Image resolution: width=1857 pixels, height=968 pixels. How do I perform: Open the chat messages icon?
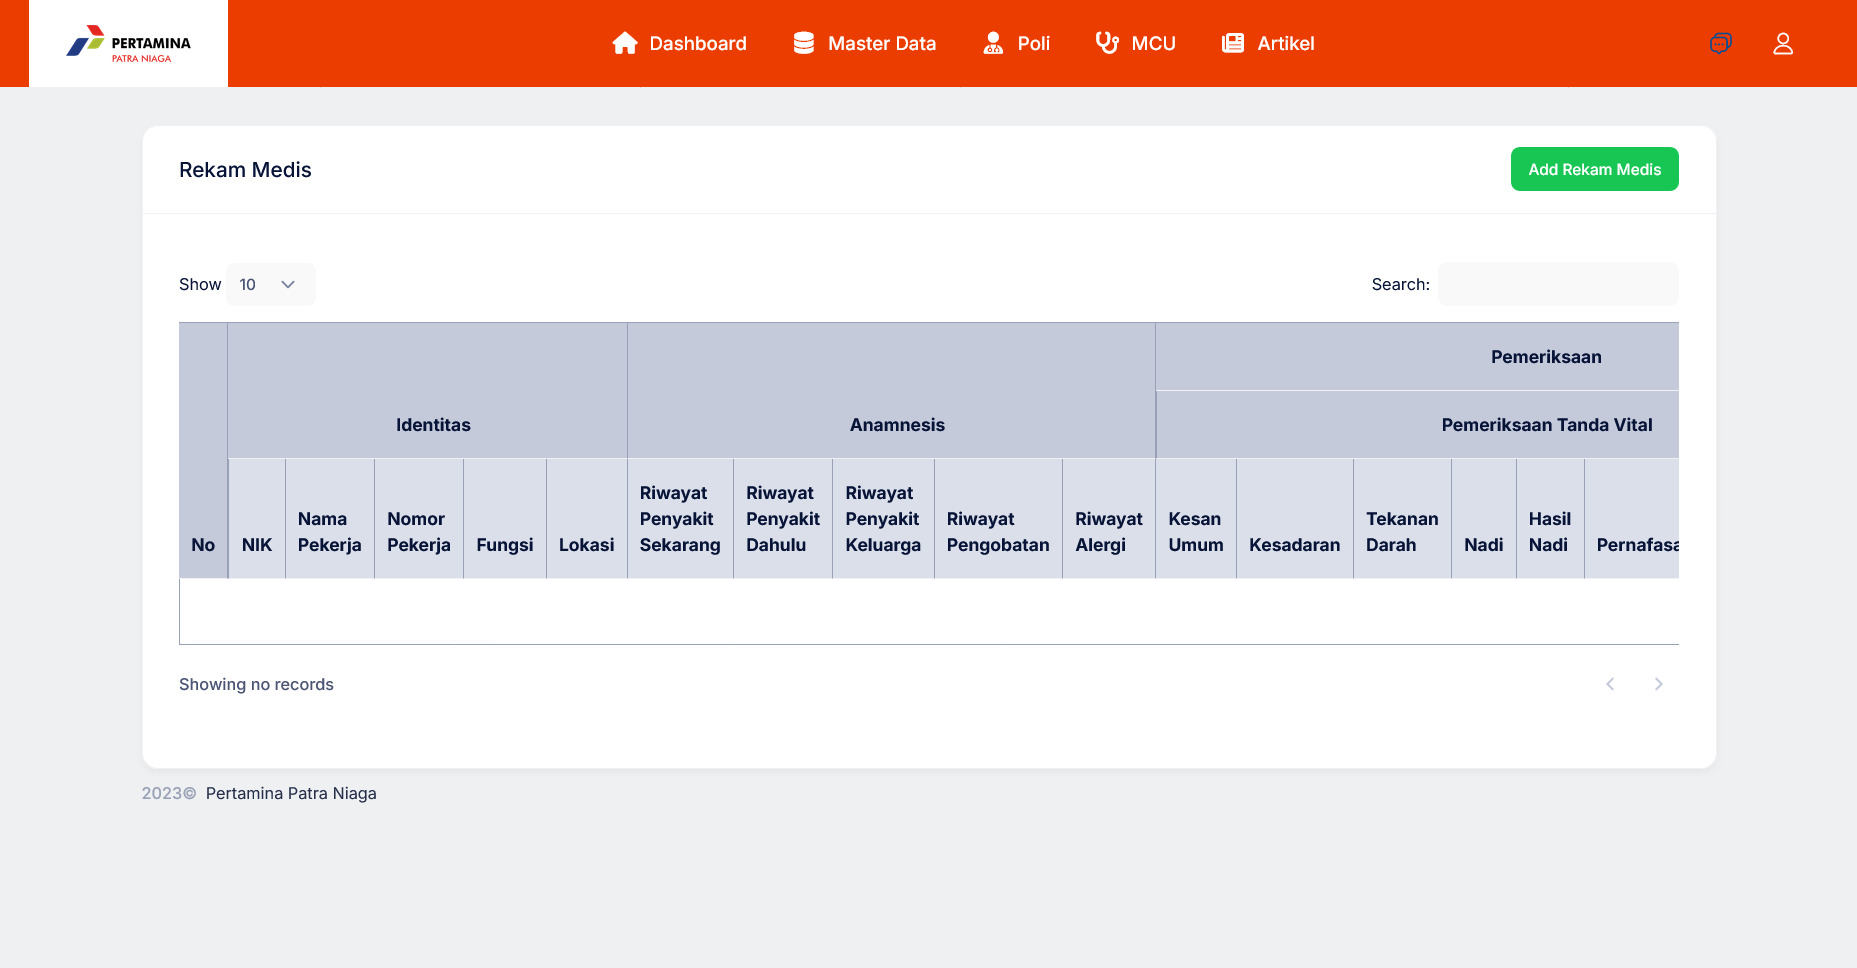click(x=1720, y=43)
